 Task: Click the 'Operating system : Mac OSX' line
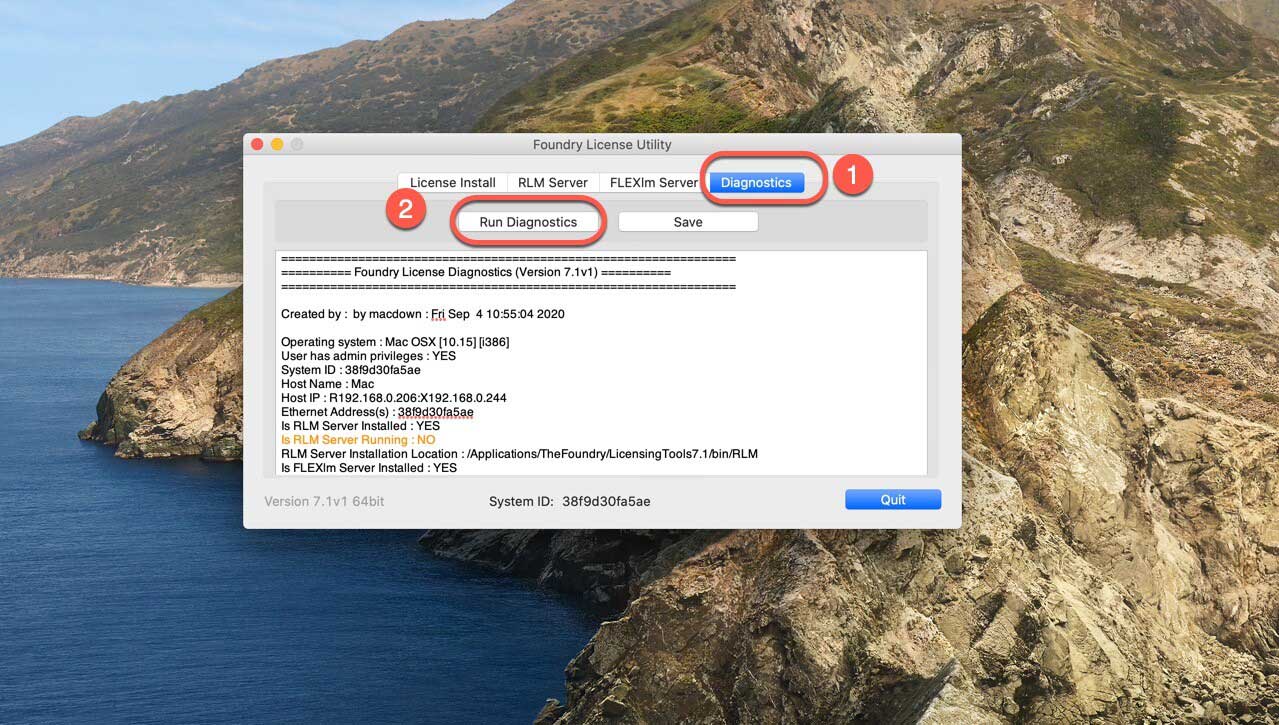395,342
